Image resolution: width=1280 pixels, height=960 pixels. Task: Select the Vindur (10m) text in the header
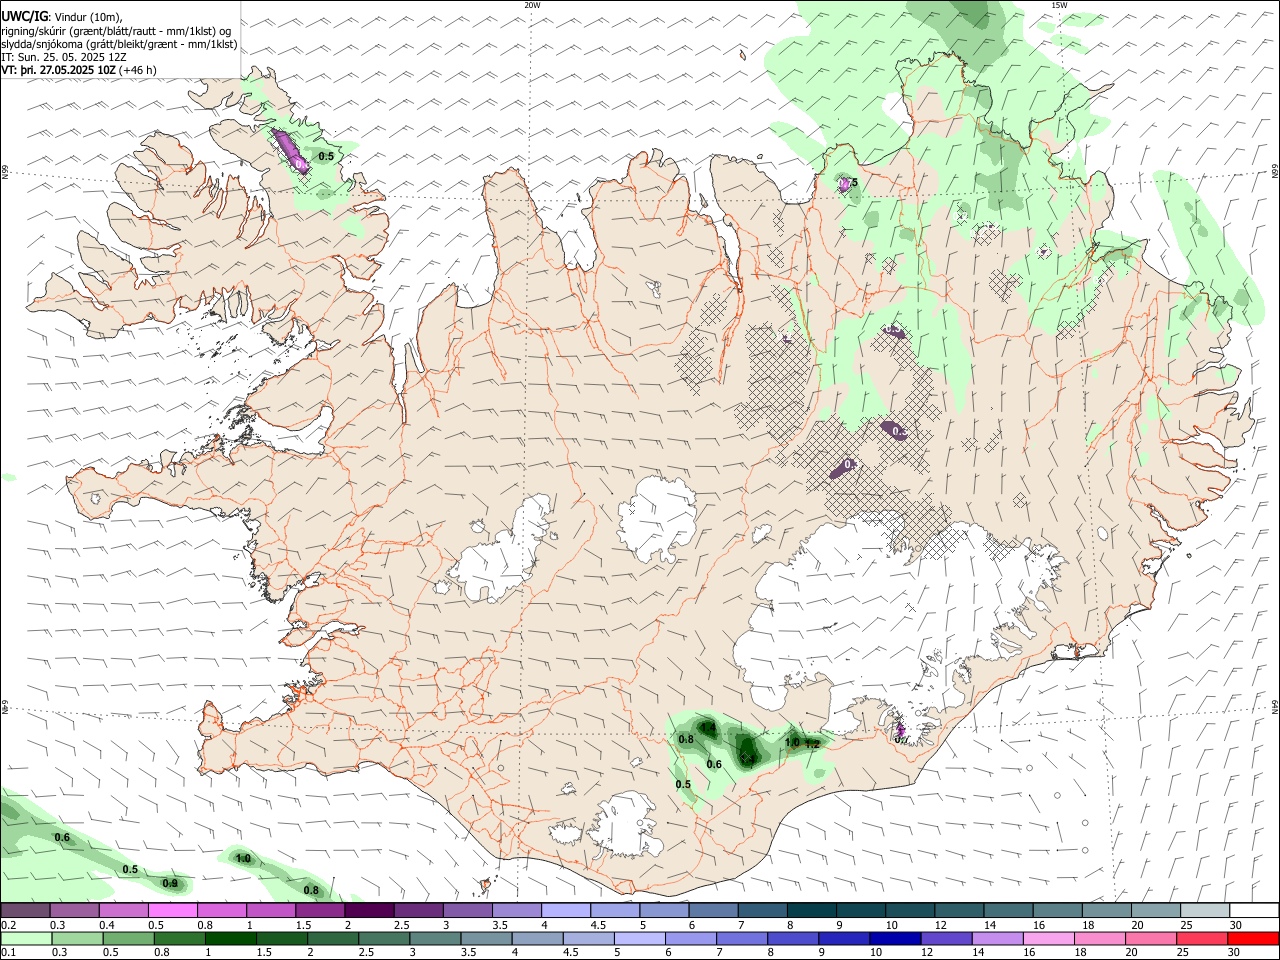pyautogui.click(x=89, y=17)
